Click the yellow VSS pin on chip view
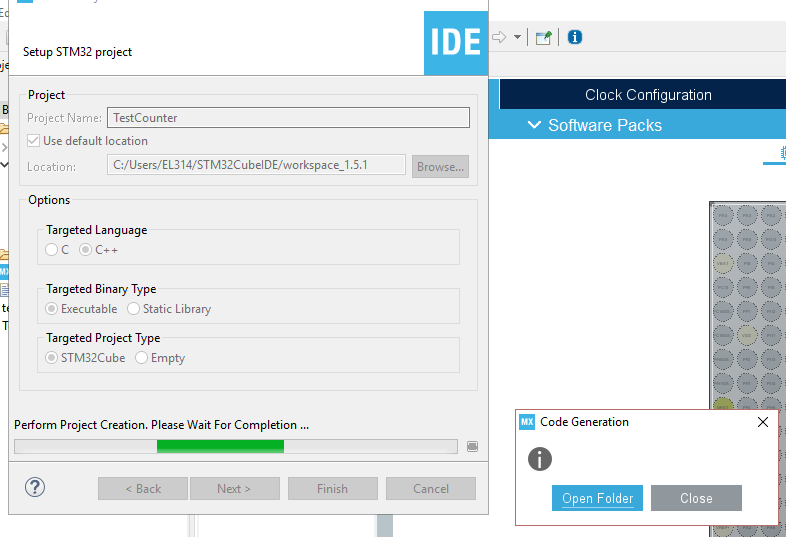786x537 pixels. [746, 335]
